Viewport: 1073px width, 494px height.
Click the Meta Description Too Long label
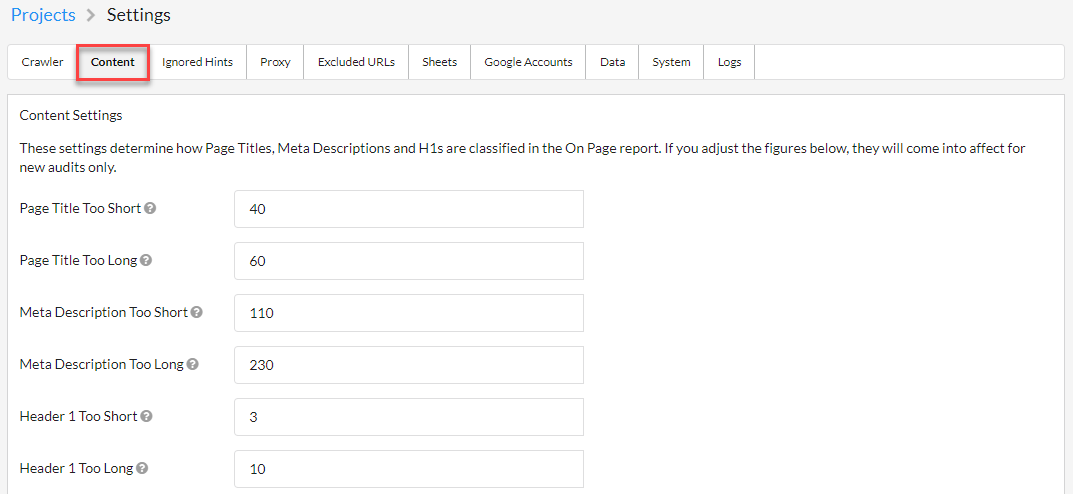pyautogui.click(x=102, y=365)
